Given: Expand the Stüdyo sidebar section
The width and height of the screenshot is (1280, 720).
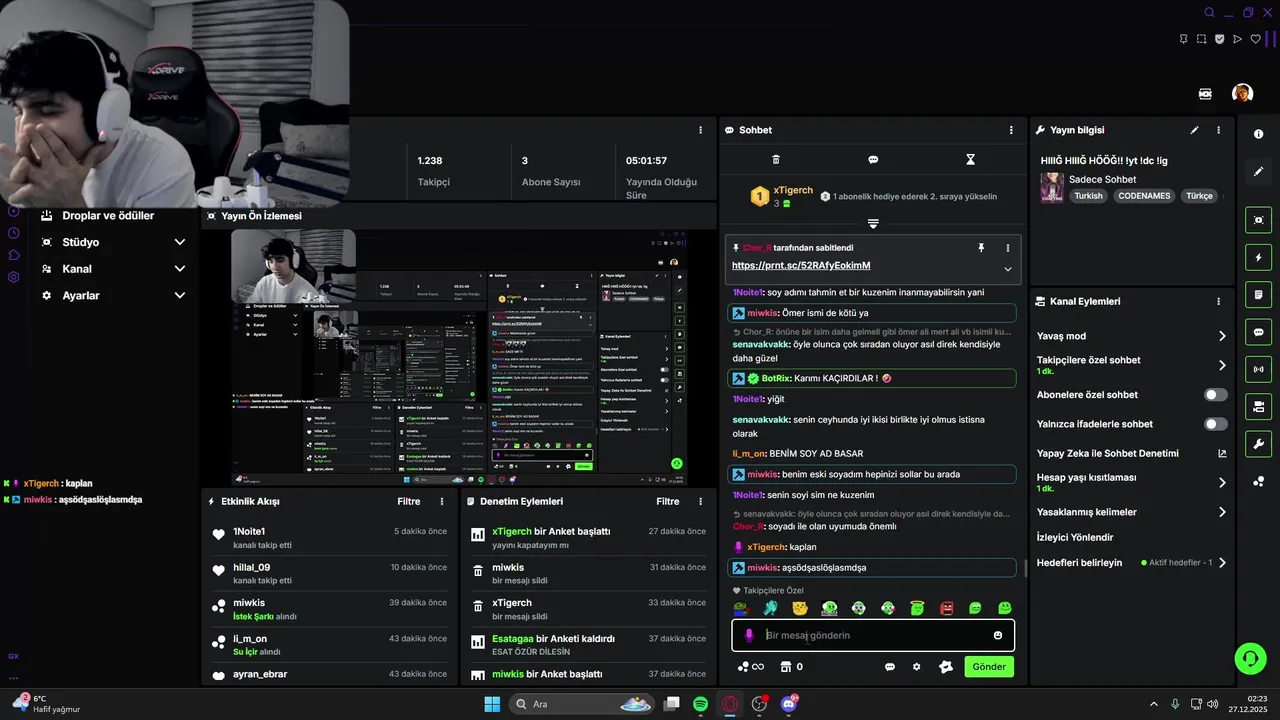Looking at the screenshot, I should [x=180, y=242].
